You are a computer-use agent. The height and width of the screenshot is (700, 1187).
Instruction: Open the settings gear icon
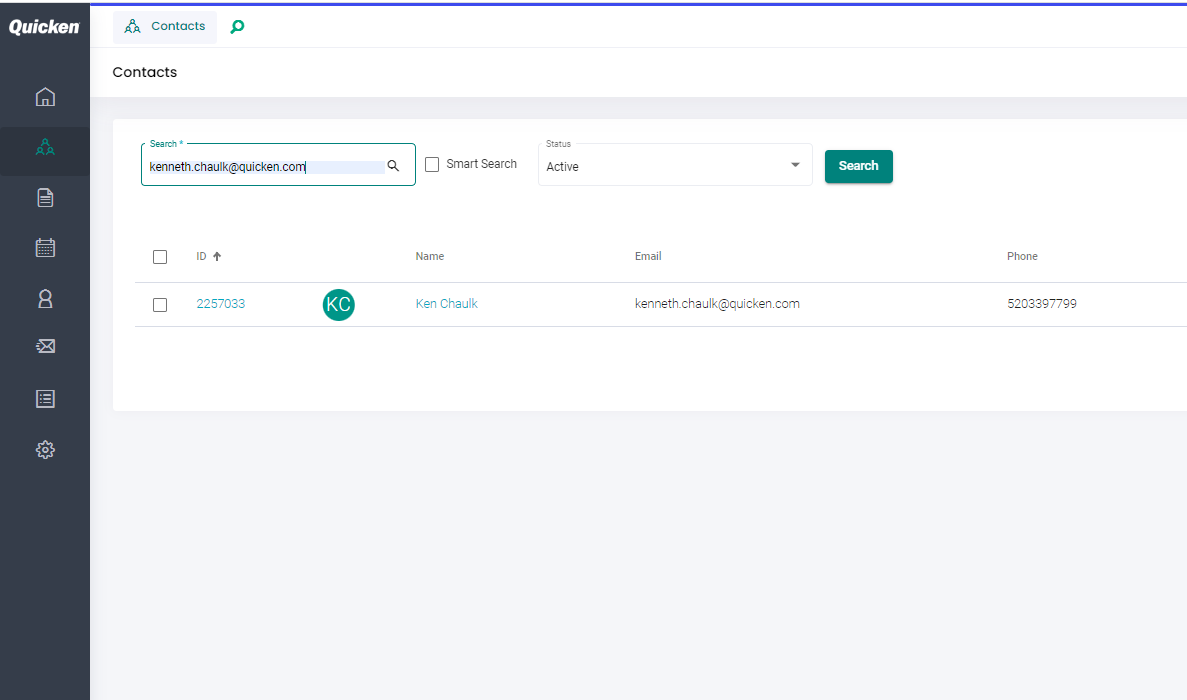click(45, 450)
